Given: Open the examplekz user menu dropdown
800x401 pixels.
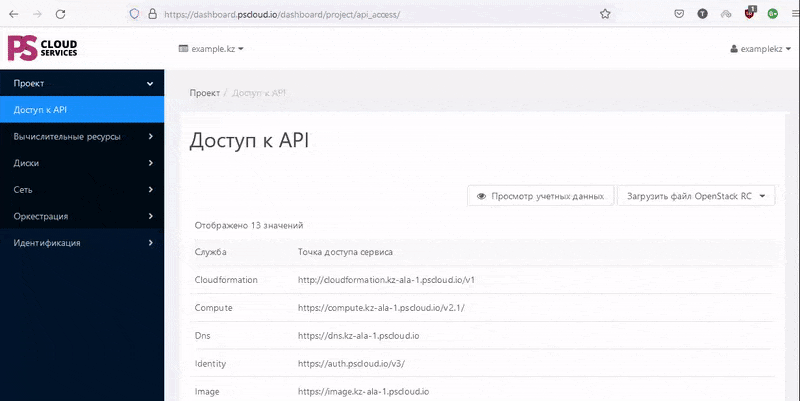Looking at the screenshot, I should [761, 49].
